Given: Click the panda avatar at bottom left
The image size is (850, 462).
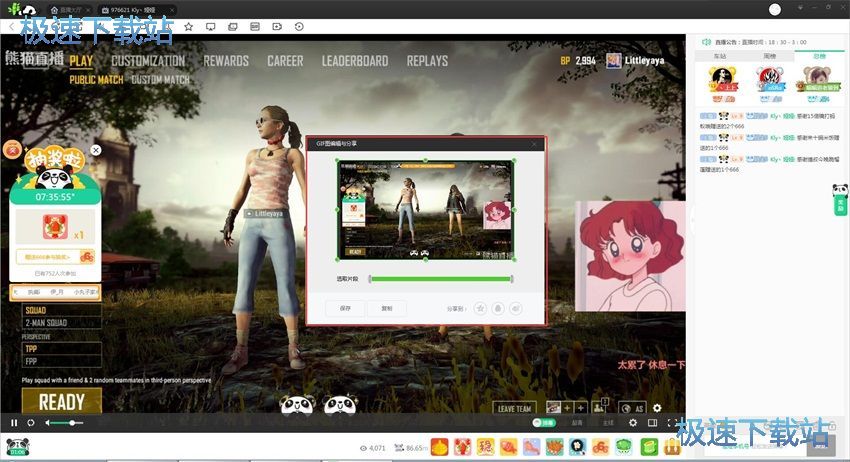Looking at the screenshot, I should click(18, 447).
